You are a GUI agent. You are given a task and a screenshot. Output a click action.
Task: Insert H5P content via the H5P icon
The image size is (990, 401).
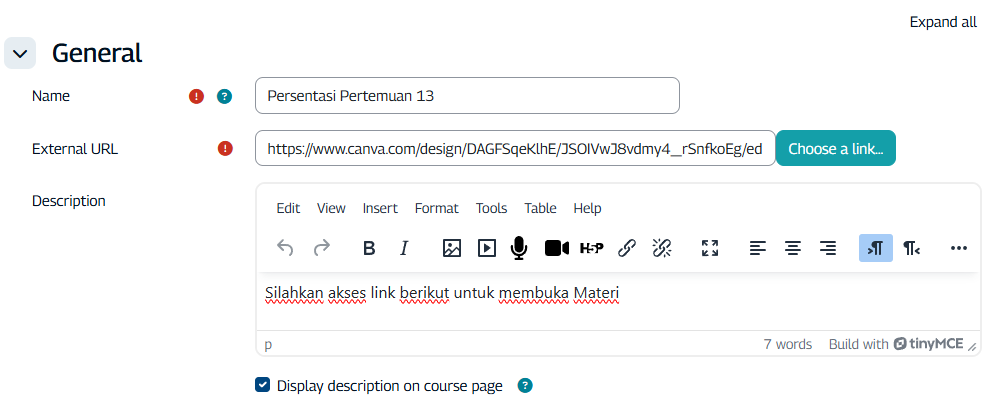(x=592, y=248)
